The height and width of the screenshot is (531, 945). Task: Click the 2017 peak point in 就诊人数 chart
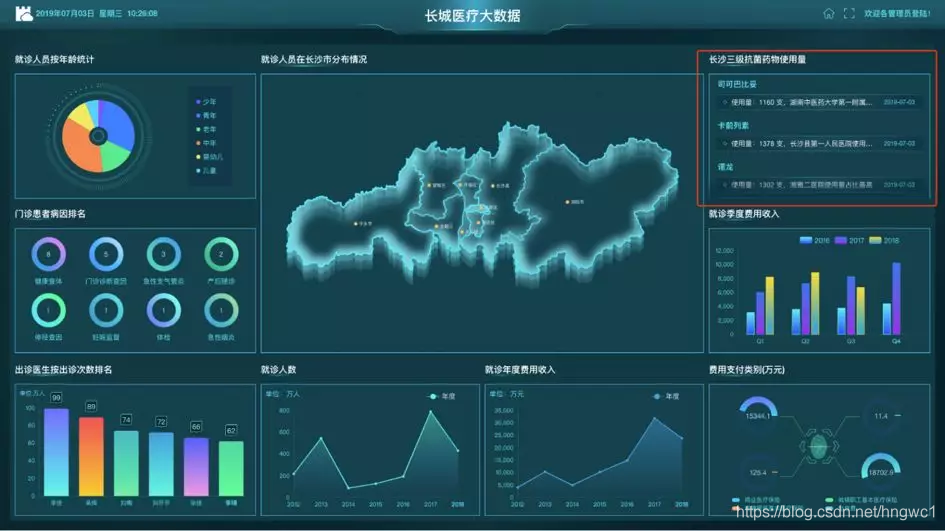430,412
